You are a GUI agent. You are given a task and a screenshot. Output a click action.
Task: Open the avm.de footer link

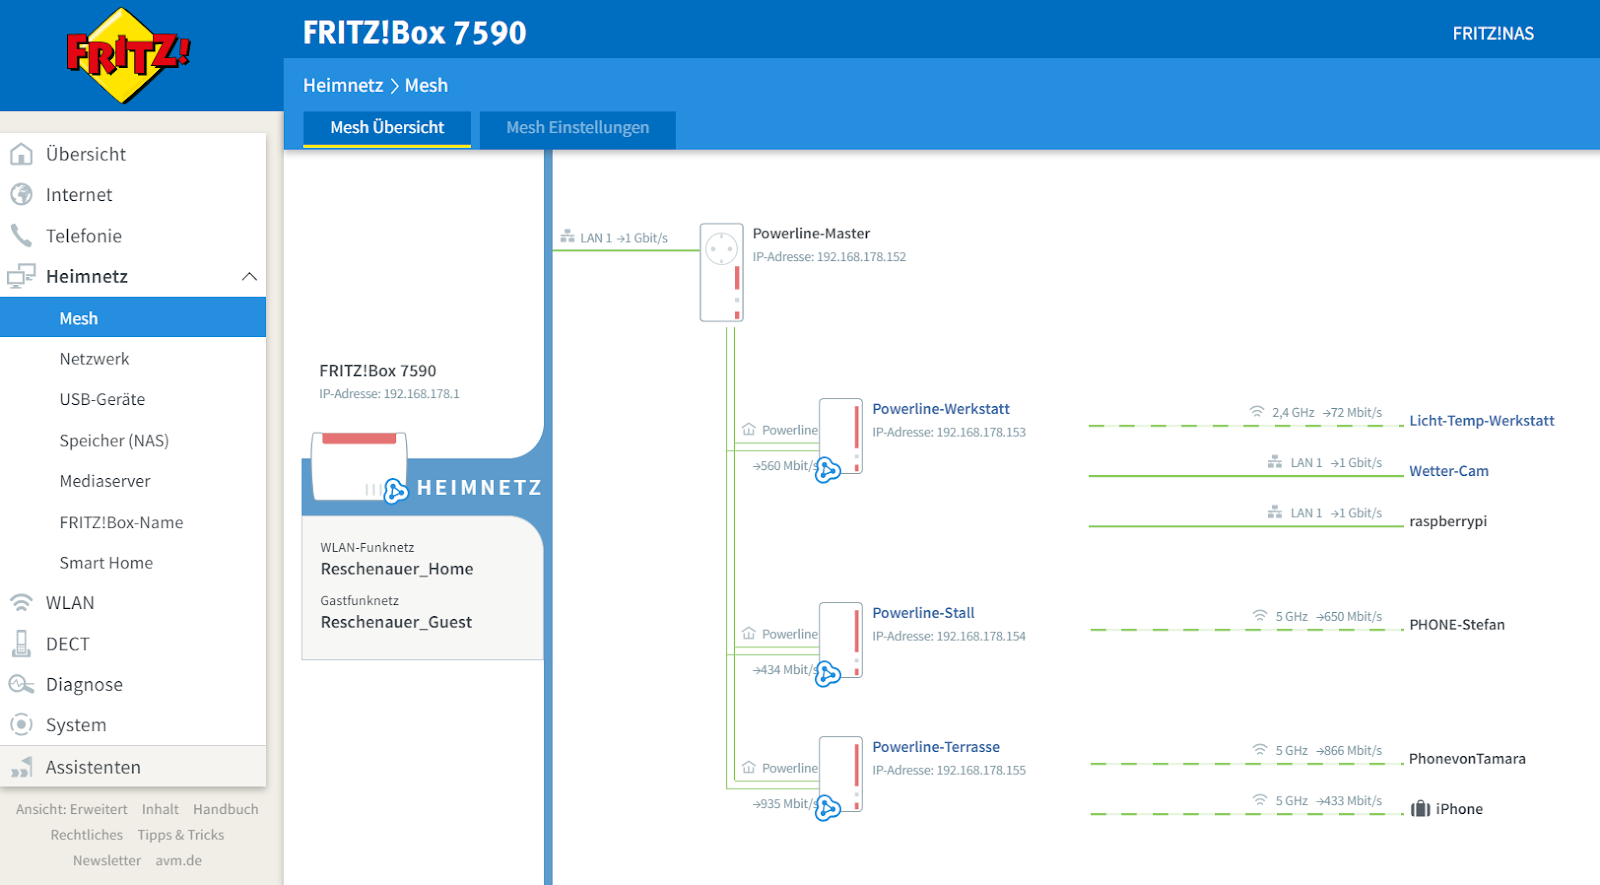[179, 861]
